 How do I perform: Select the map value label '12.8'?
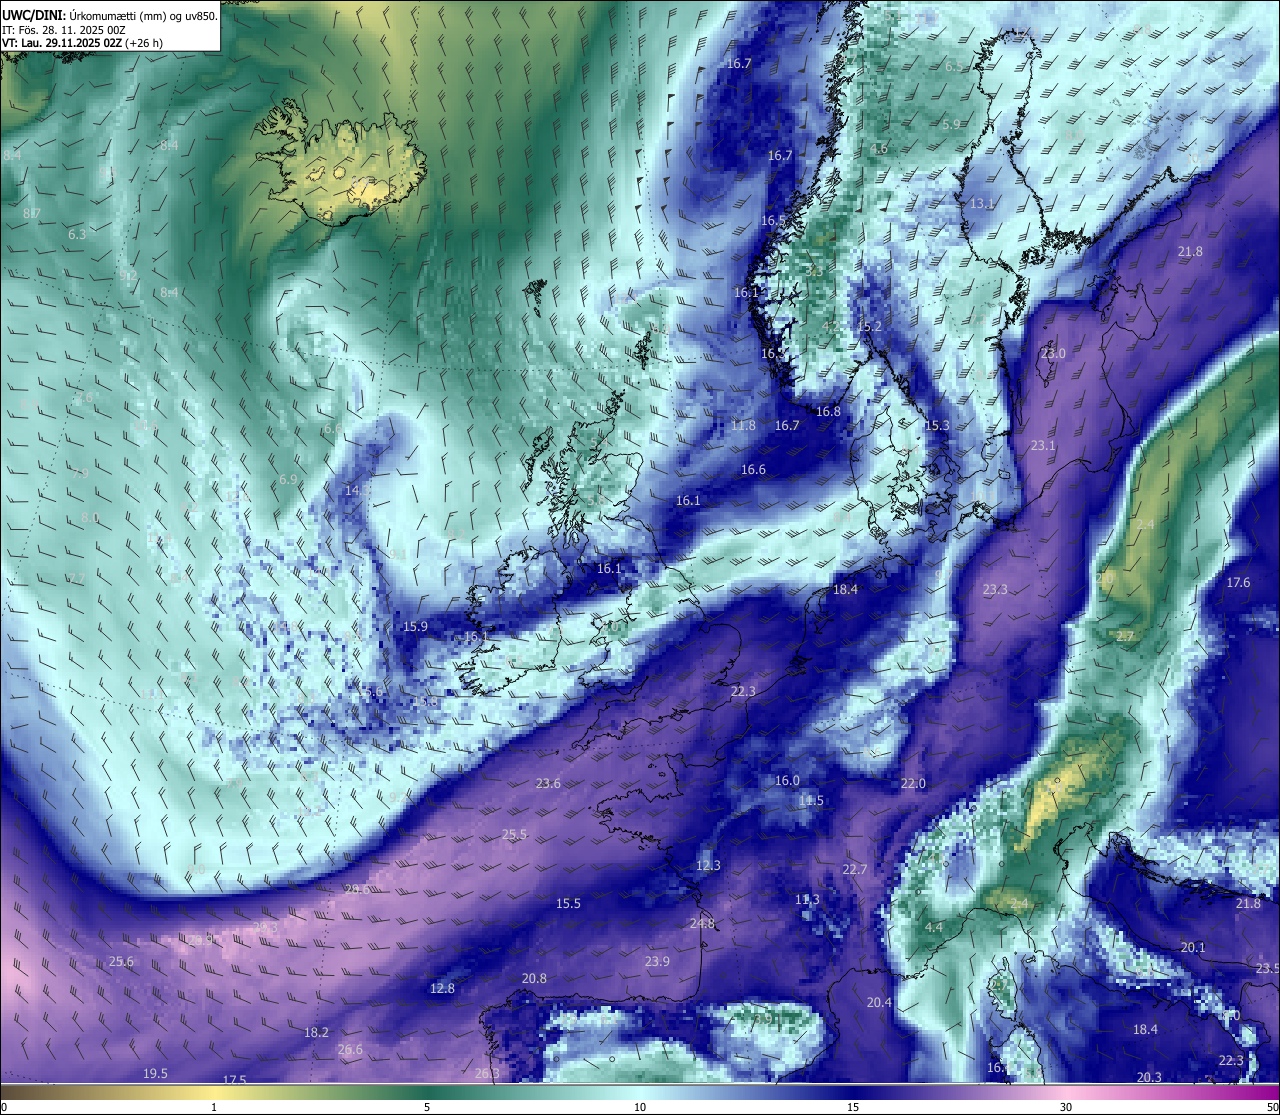click(x=442, y=988)
